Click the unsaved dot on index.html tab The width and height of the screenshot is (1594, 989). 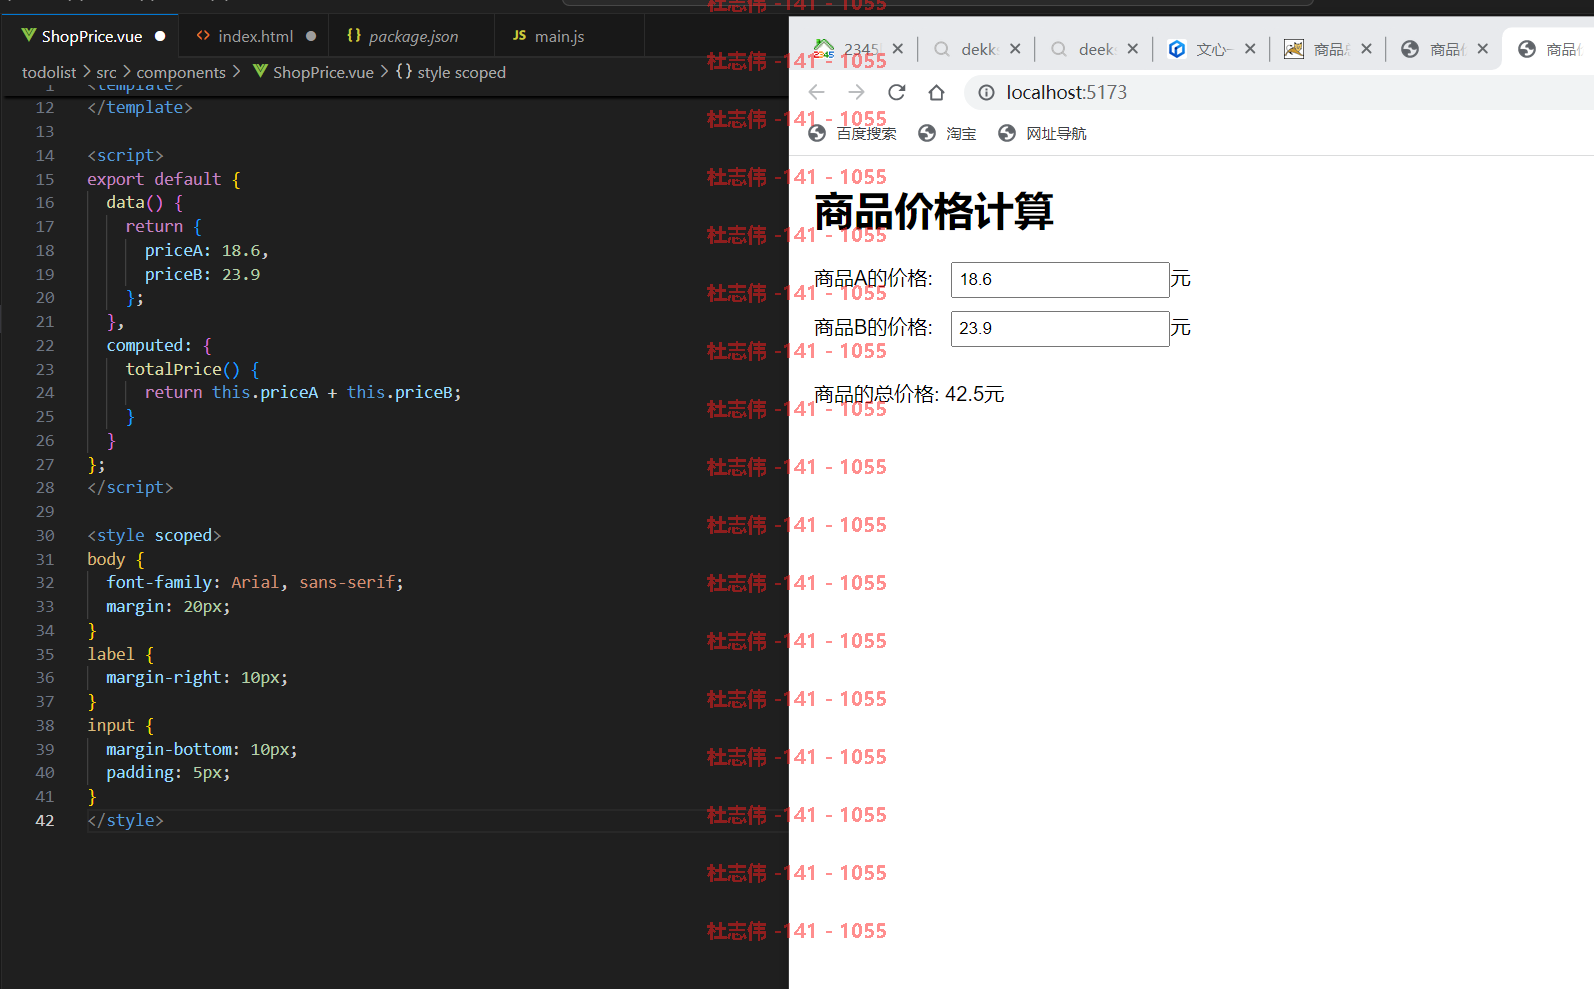(x=311, y=36)
